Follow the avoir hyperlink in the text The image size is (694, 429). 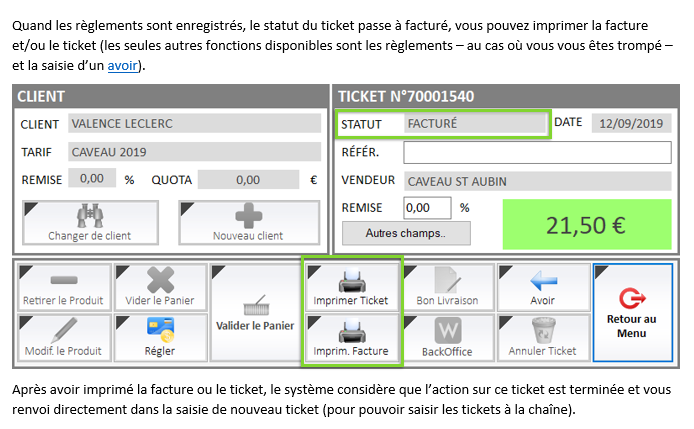pyautogui.click(x=123, y=66)
